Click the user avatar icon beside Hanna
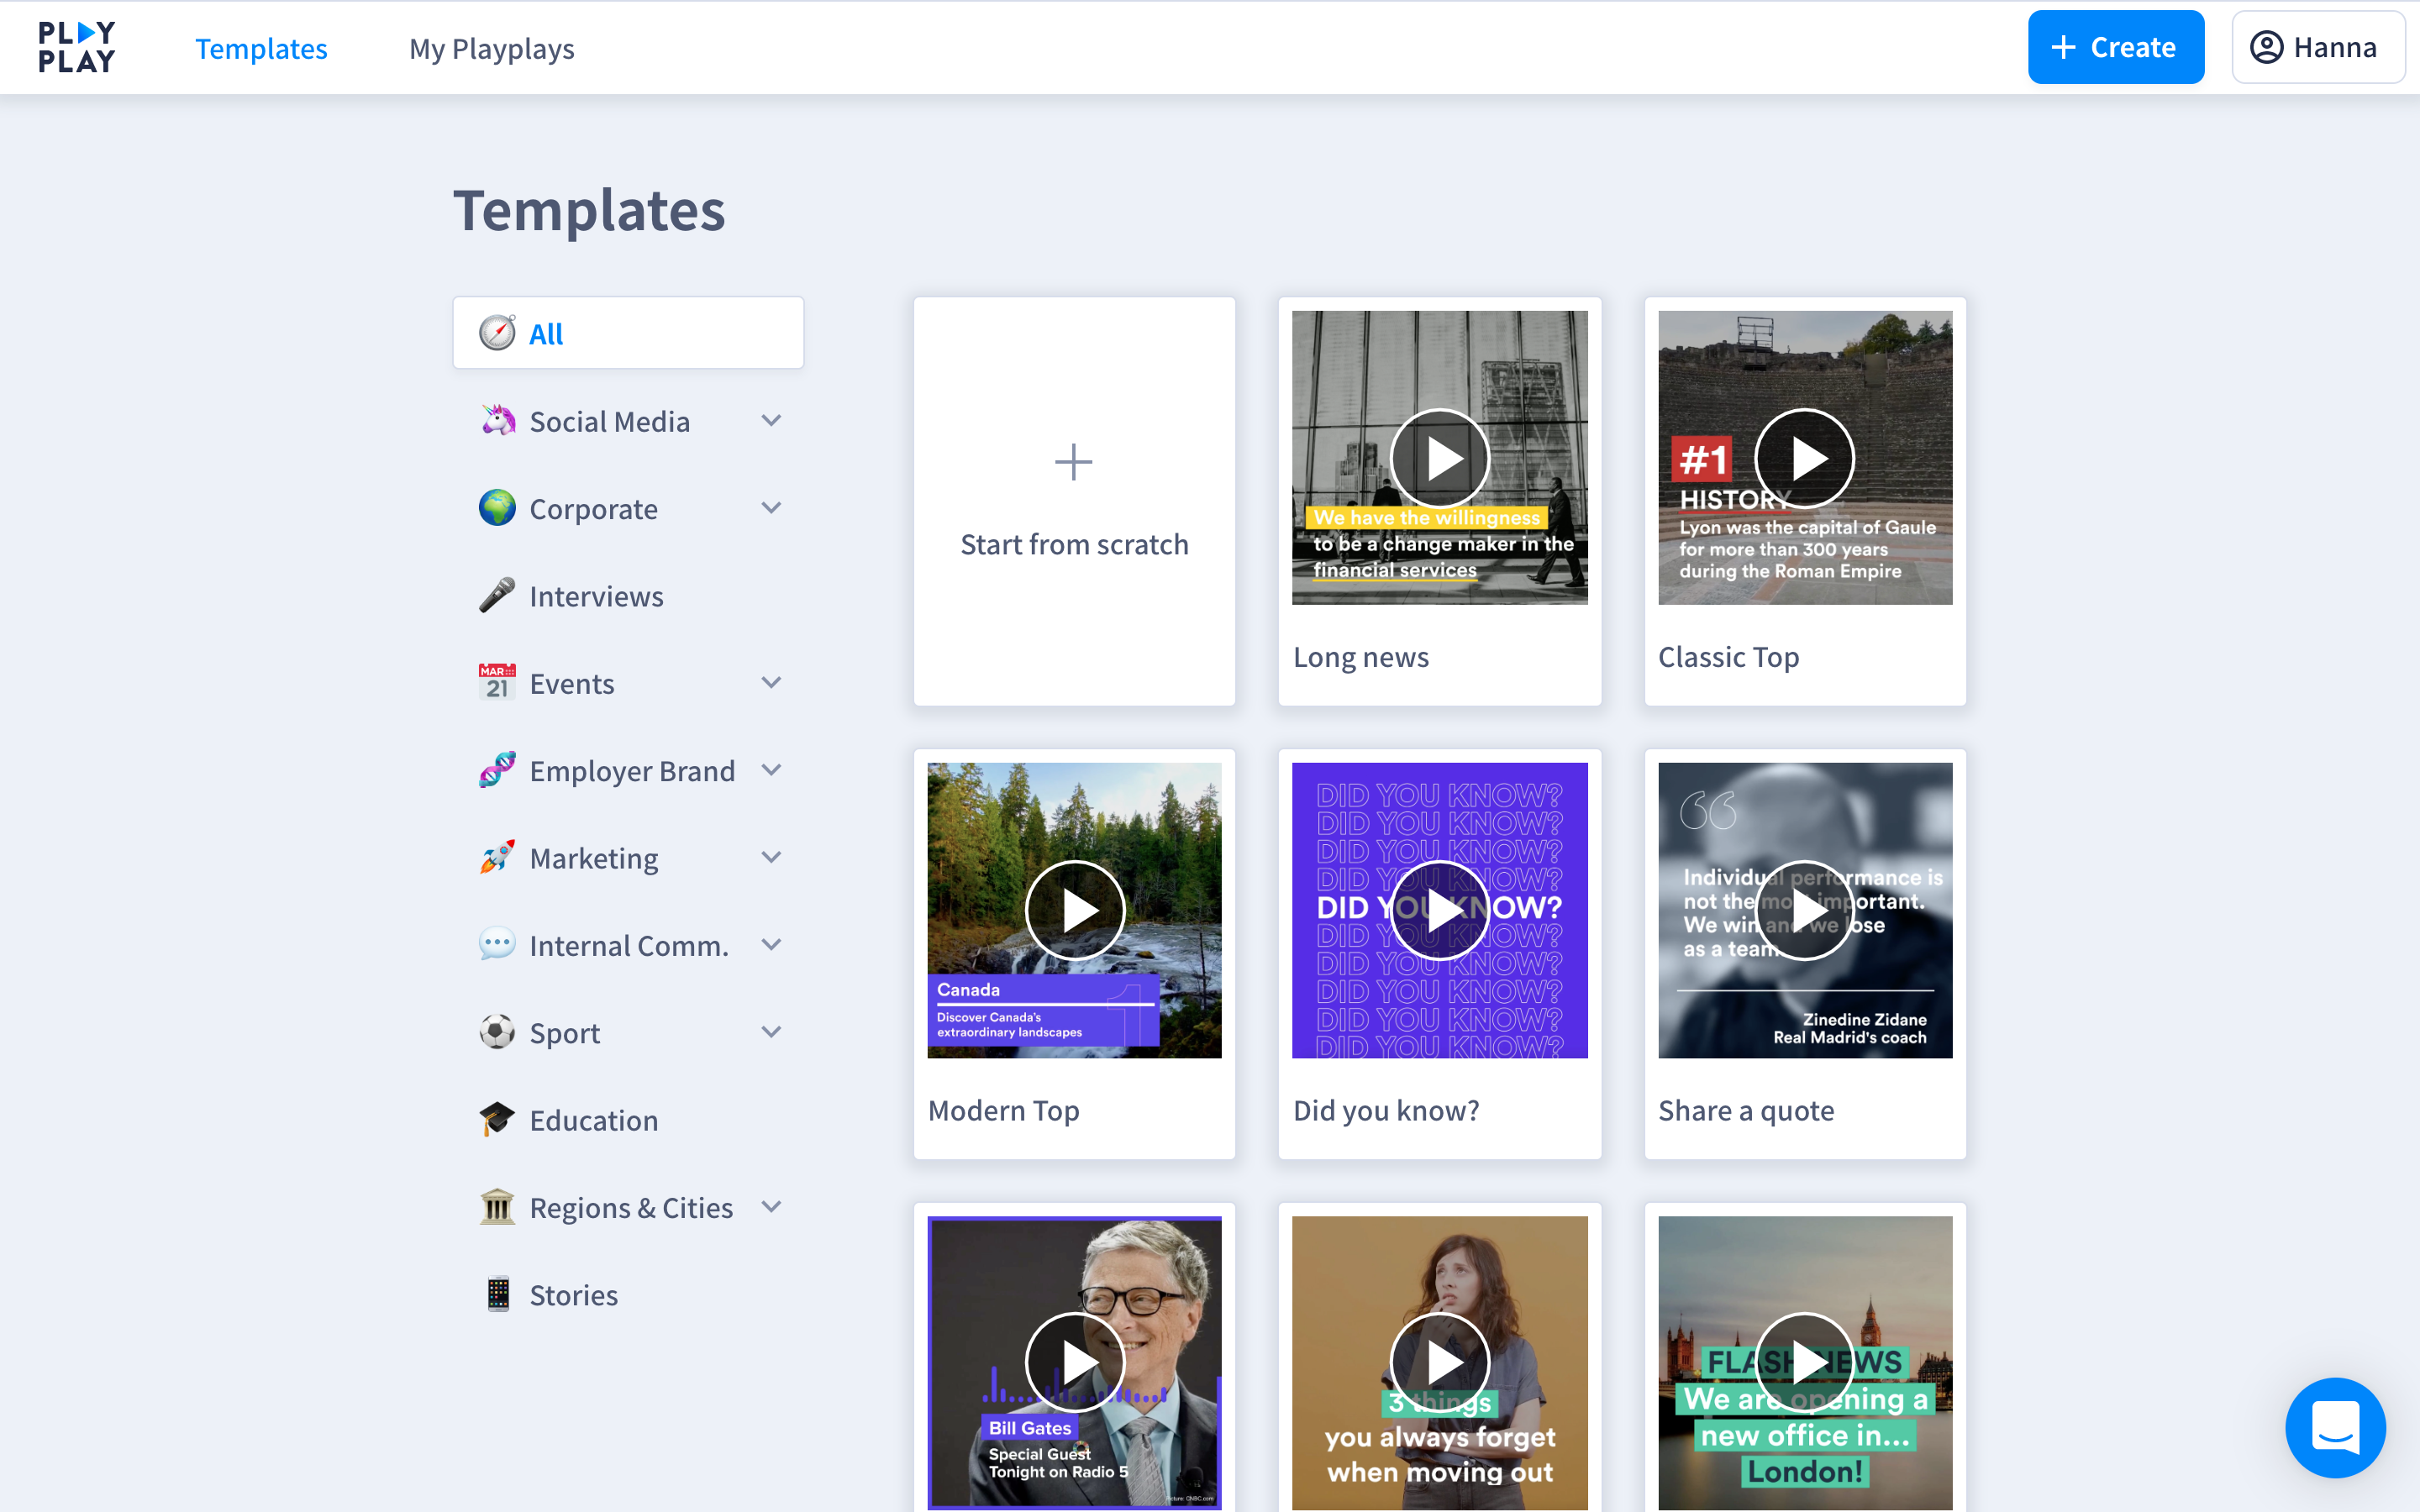 [x=2266, y=47]
